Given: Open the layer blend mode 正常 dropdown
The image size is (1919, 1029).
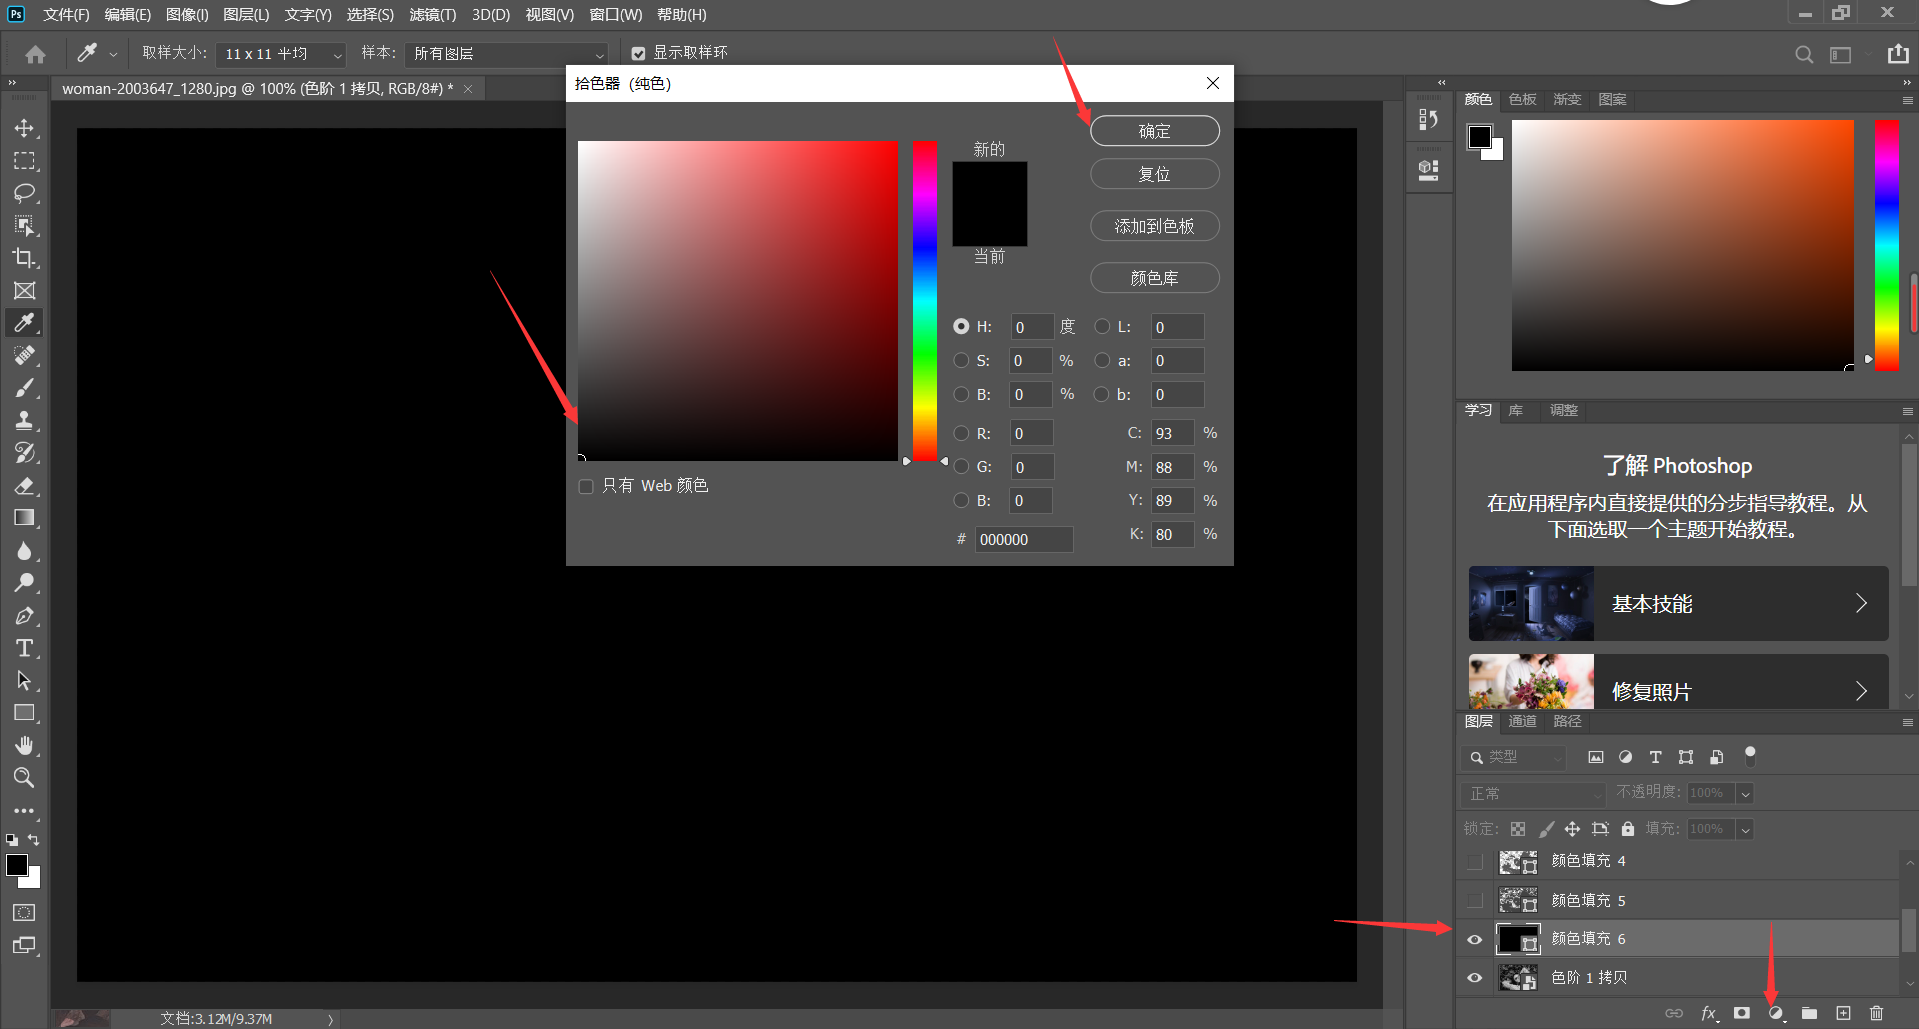Looking at the screenshot, I should click(x=1532, y=793).
